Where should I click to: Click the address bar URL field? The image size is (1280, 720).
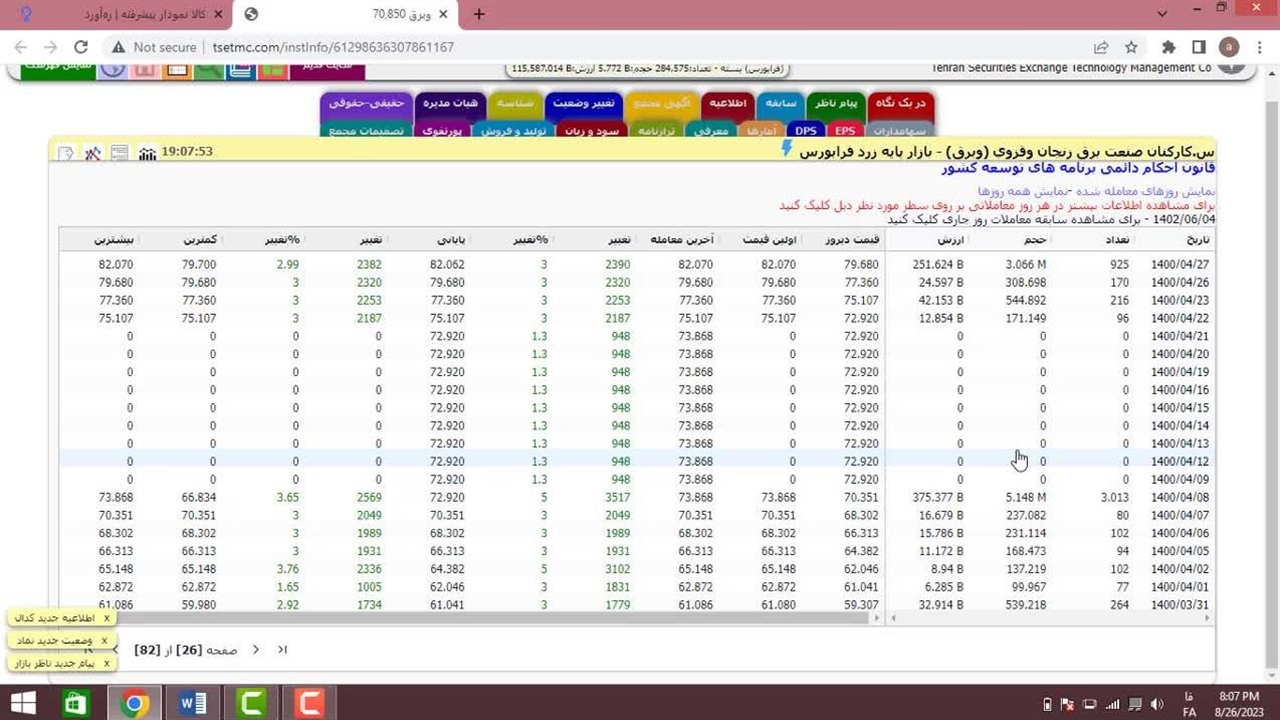pyautogui.click(x=600, y=47)
